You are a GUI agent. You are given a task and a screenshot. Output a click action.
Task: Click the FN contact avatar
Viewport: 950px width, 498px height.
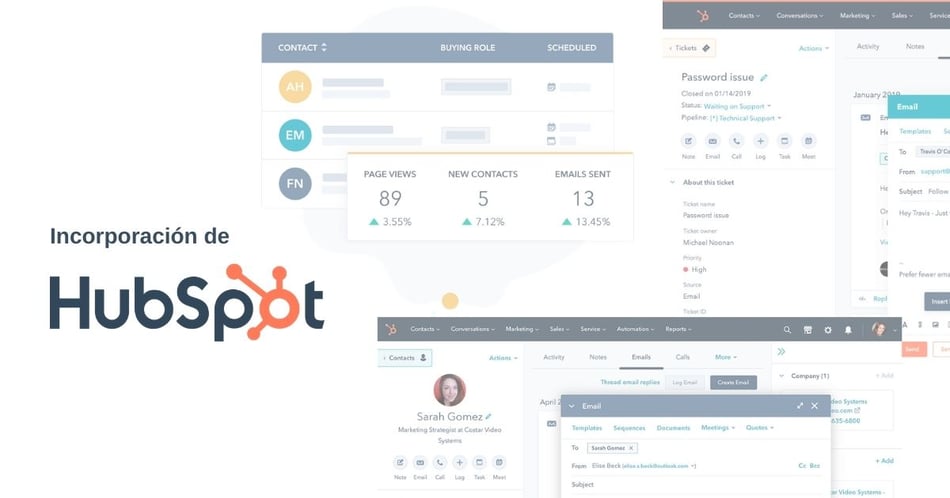295,183
